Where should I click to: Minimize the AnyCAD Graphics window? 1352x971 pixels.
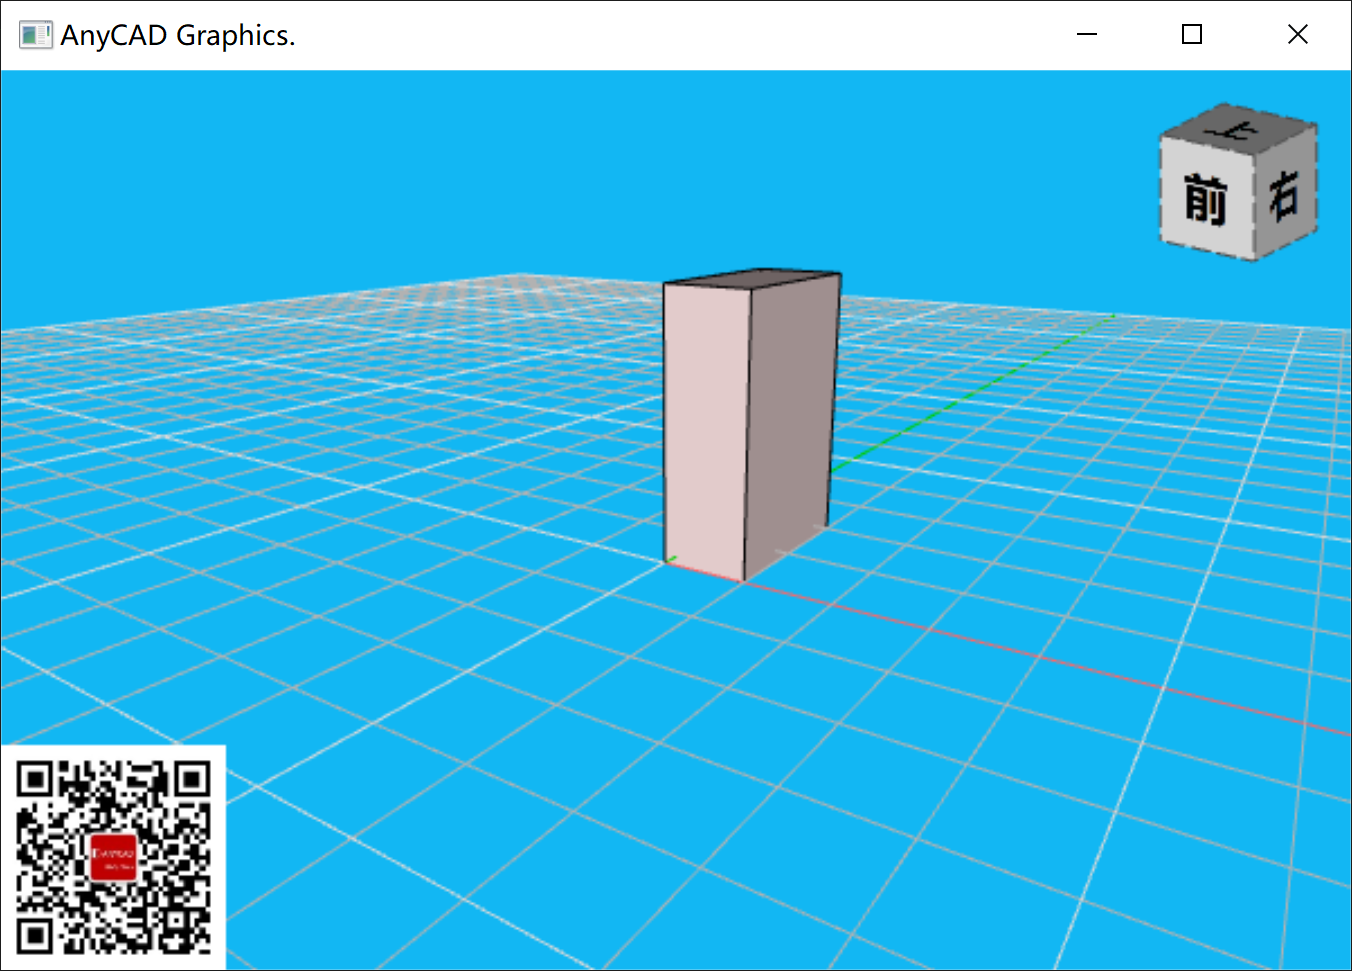click(1087, 34)
